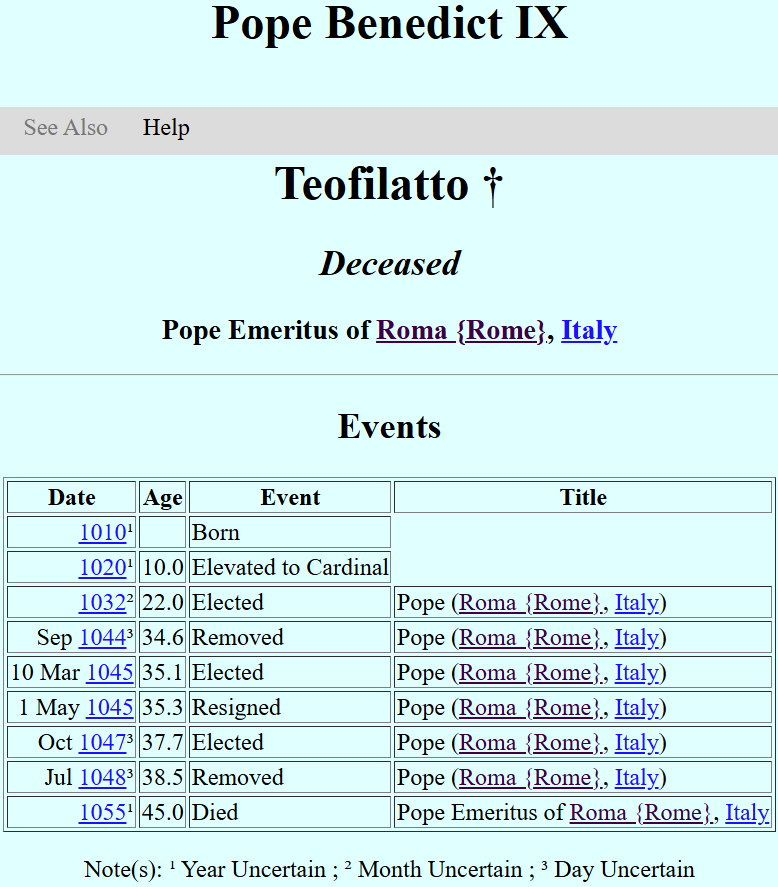Image resolution: width=778 pixels, height=887 pixels.
Task: Click the age value 10.0
Action: pyautogui.click(x=163, y=567)
